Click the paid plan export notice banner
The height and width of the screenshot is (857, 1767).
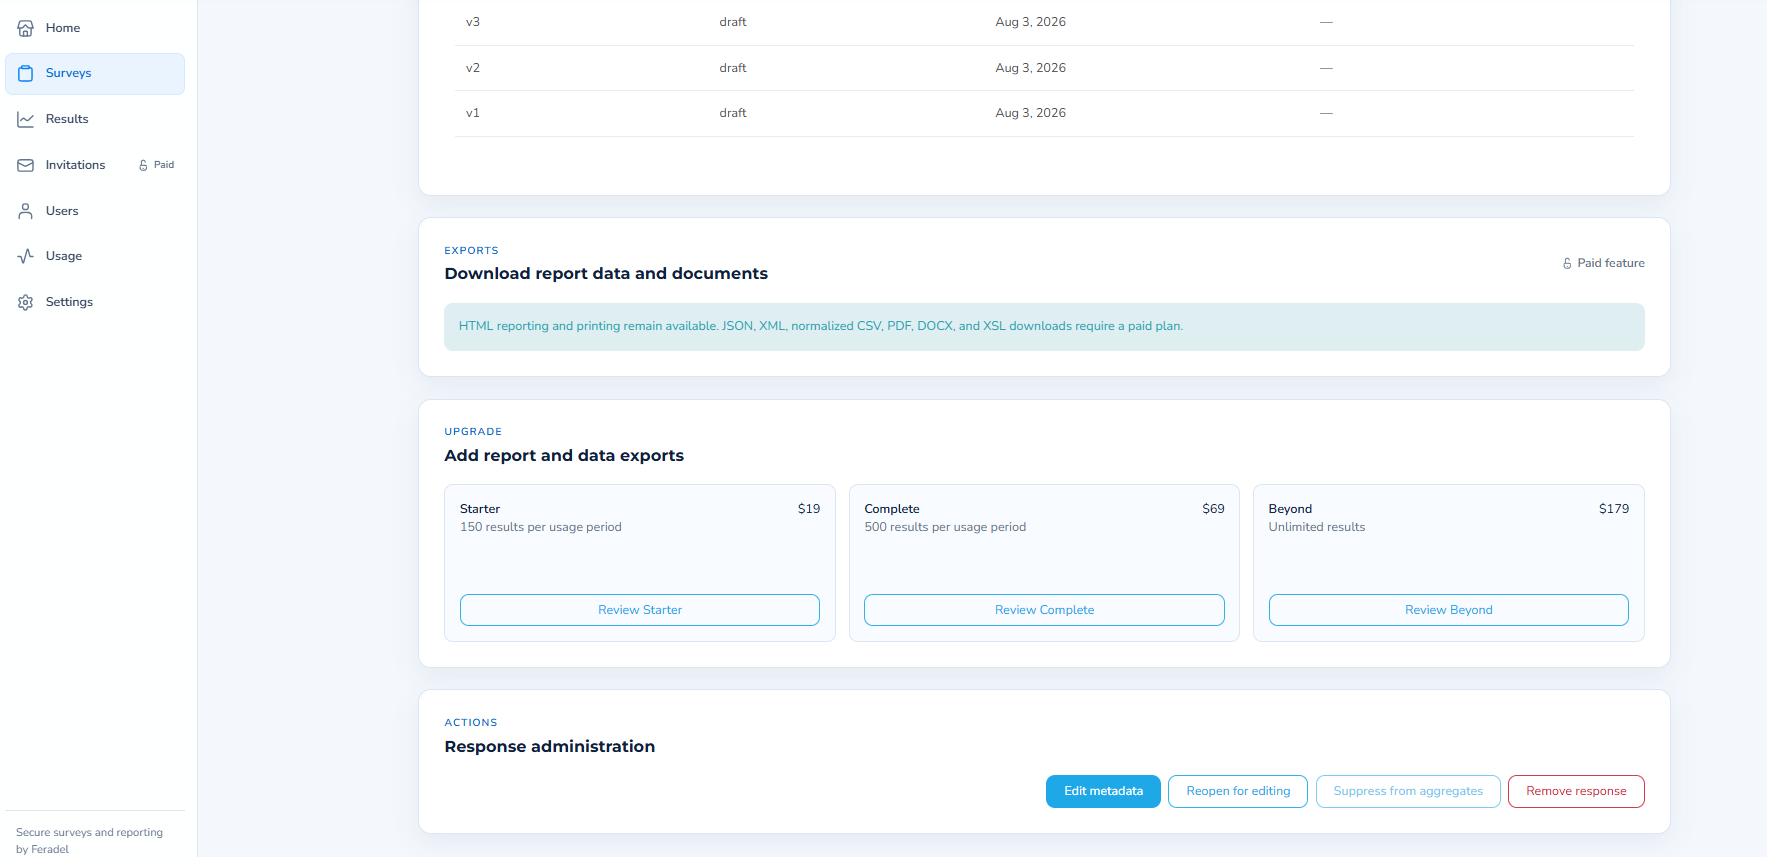click(x=1044, y=327)
